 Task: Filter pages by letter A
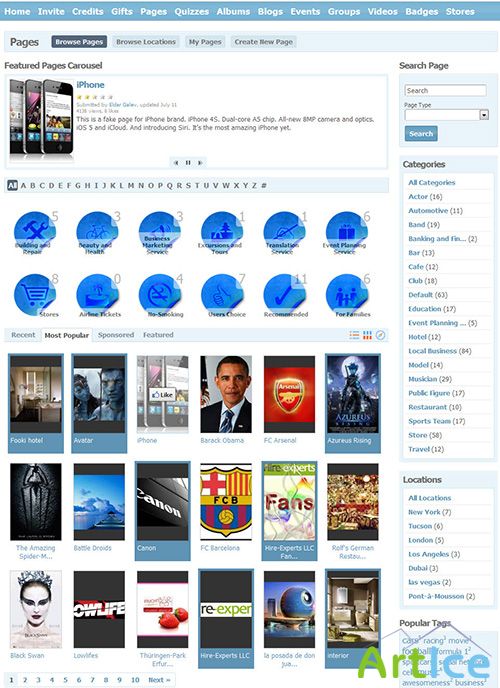23,186
